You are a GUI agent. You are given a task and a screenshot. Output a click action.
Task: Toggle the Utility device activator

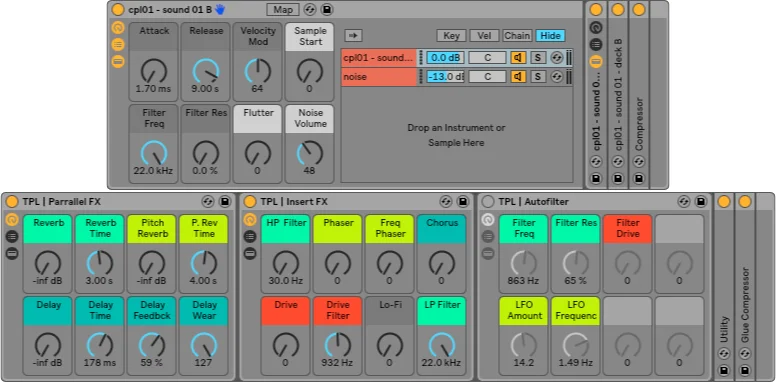(x=724, y=201)
